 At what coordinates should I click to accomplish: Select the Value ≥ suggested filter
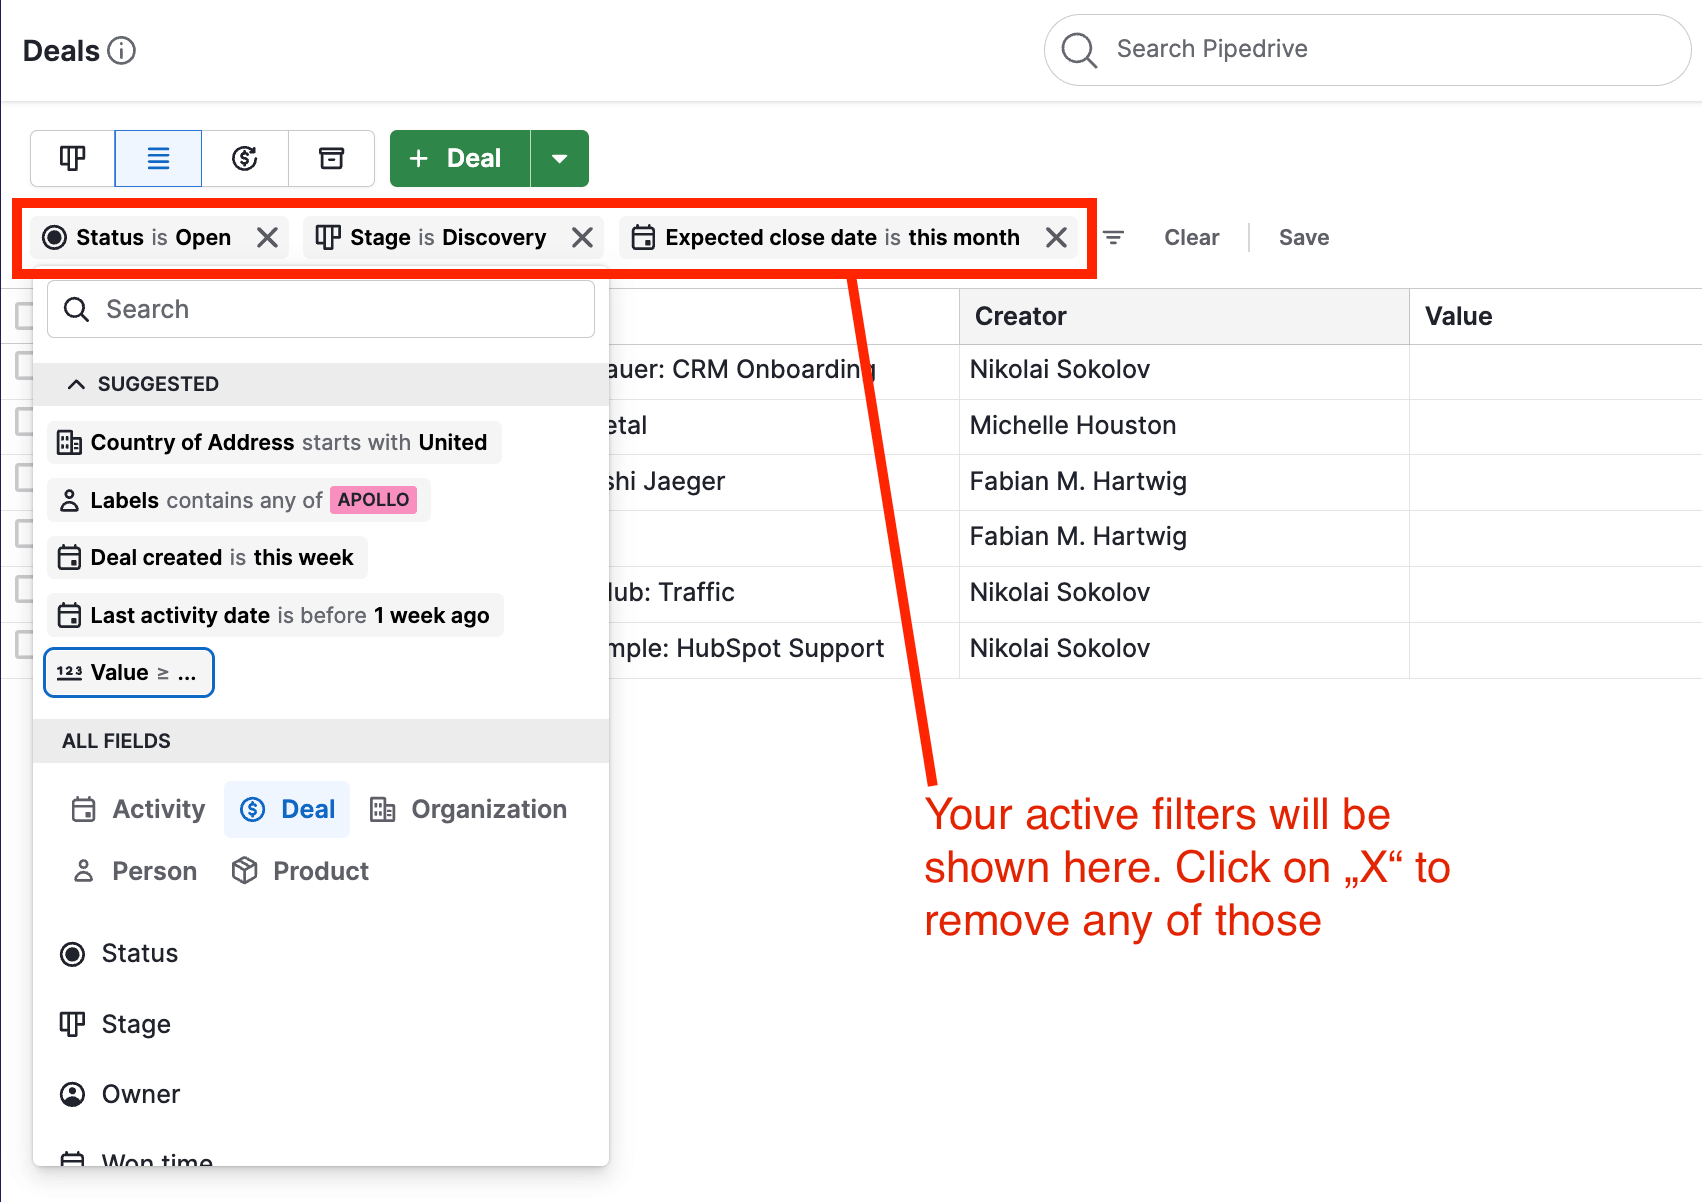(x=129, y=672)
